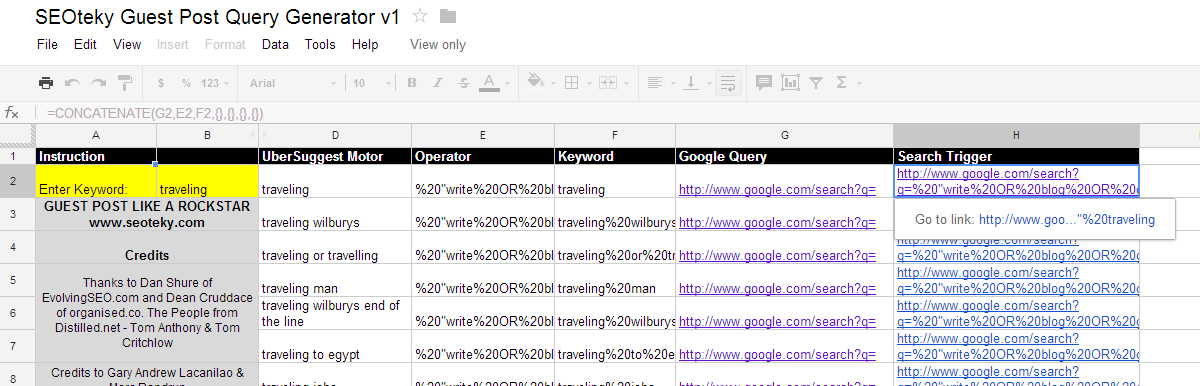The width and height of the screenshot is (1200, 386).
Task: Click the 'Operator' header cell
Action: [x=482, y=156]
